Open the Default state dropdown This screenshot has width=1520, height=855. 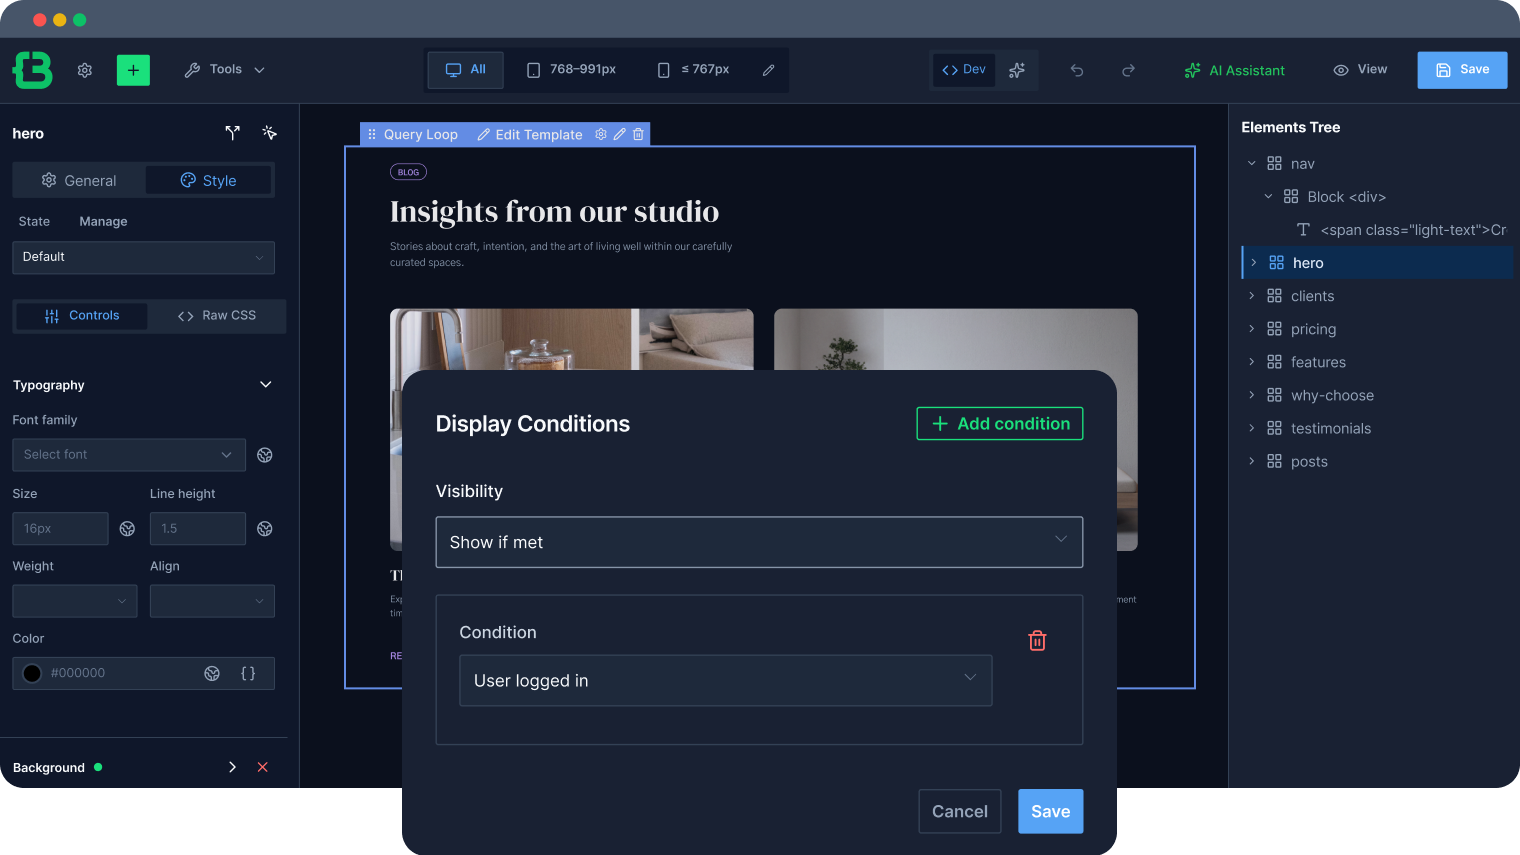click(143, 257)
